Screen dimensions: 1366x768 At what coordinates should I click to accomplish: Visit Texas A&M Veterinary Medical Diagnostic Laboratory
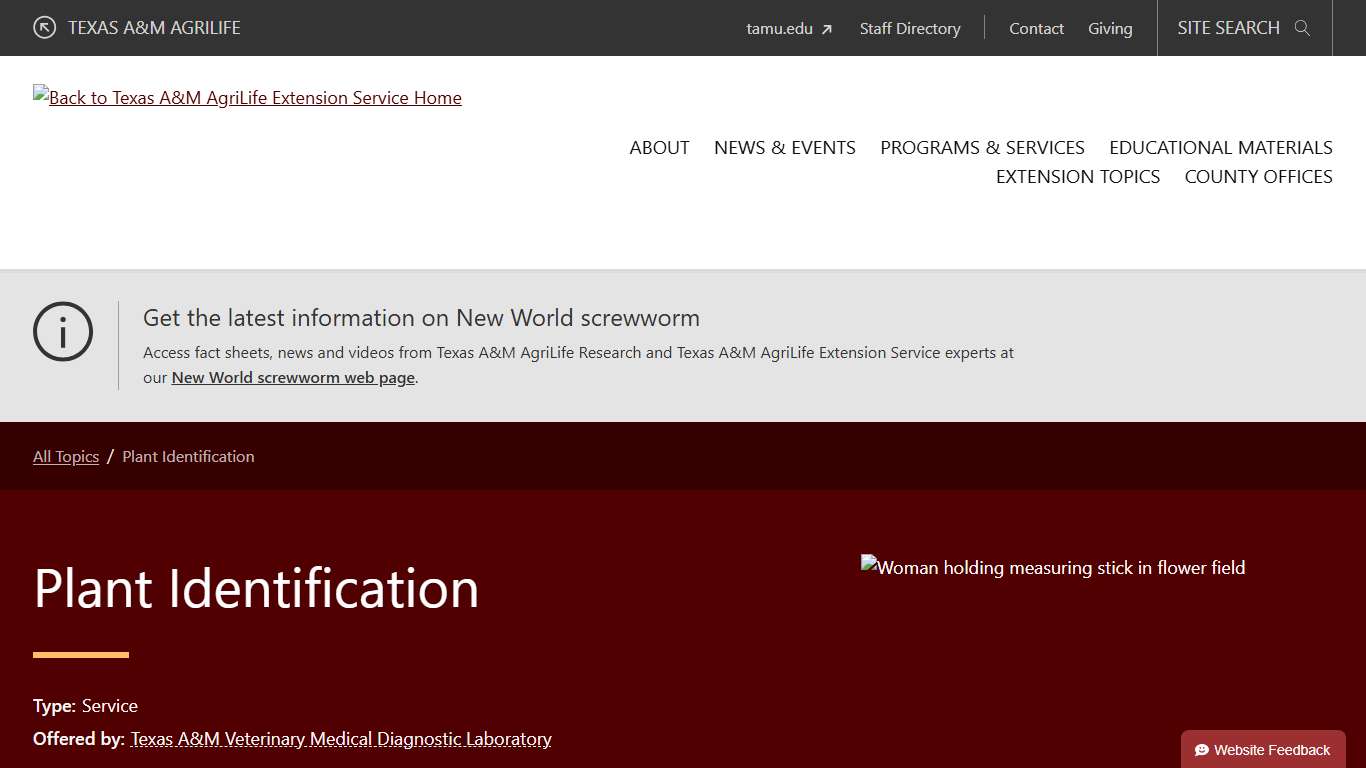click(340, 739)
